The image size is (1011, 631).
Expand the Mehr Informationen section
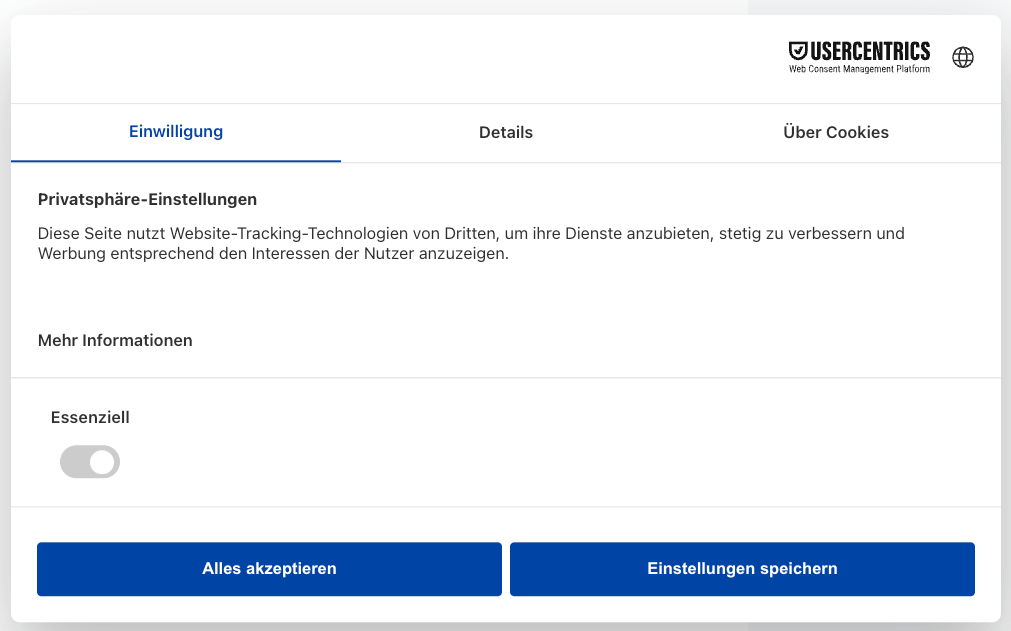(x=115, y=340)
